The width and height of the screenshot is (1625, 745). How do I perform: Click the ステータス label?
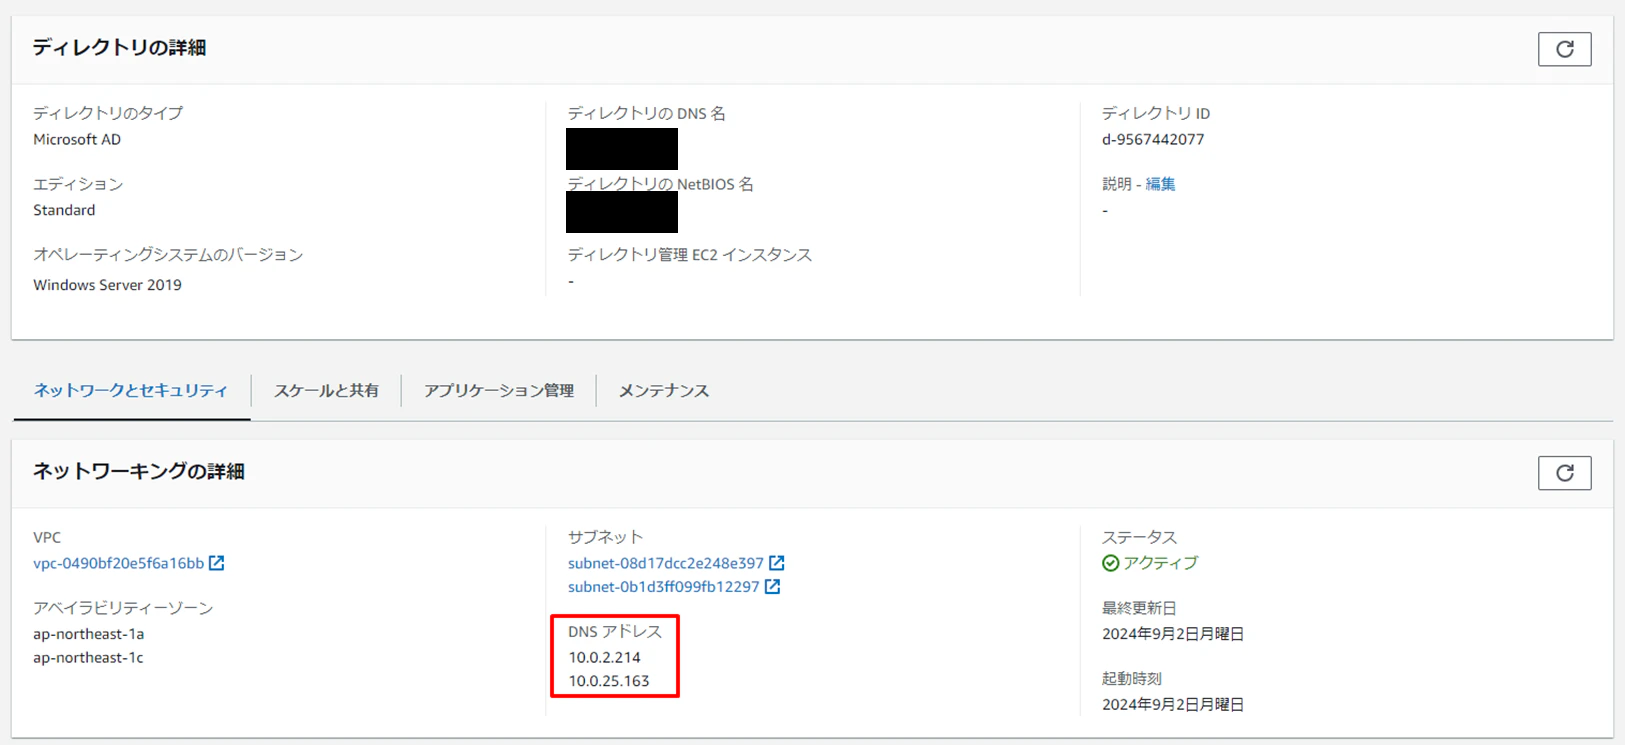(1140, 538)
